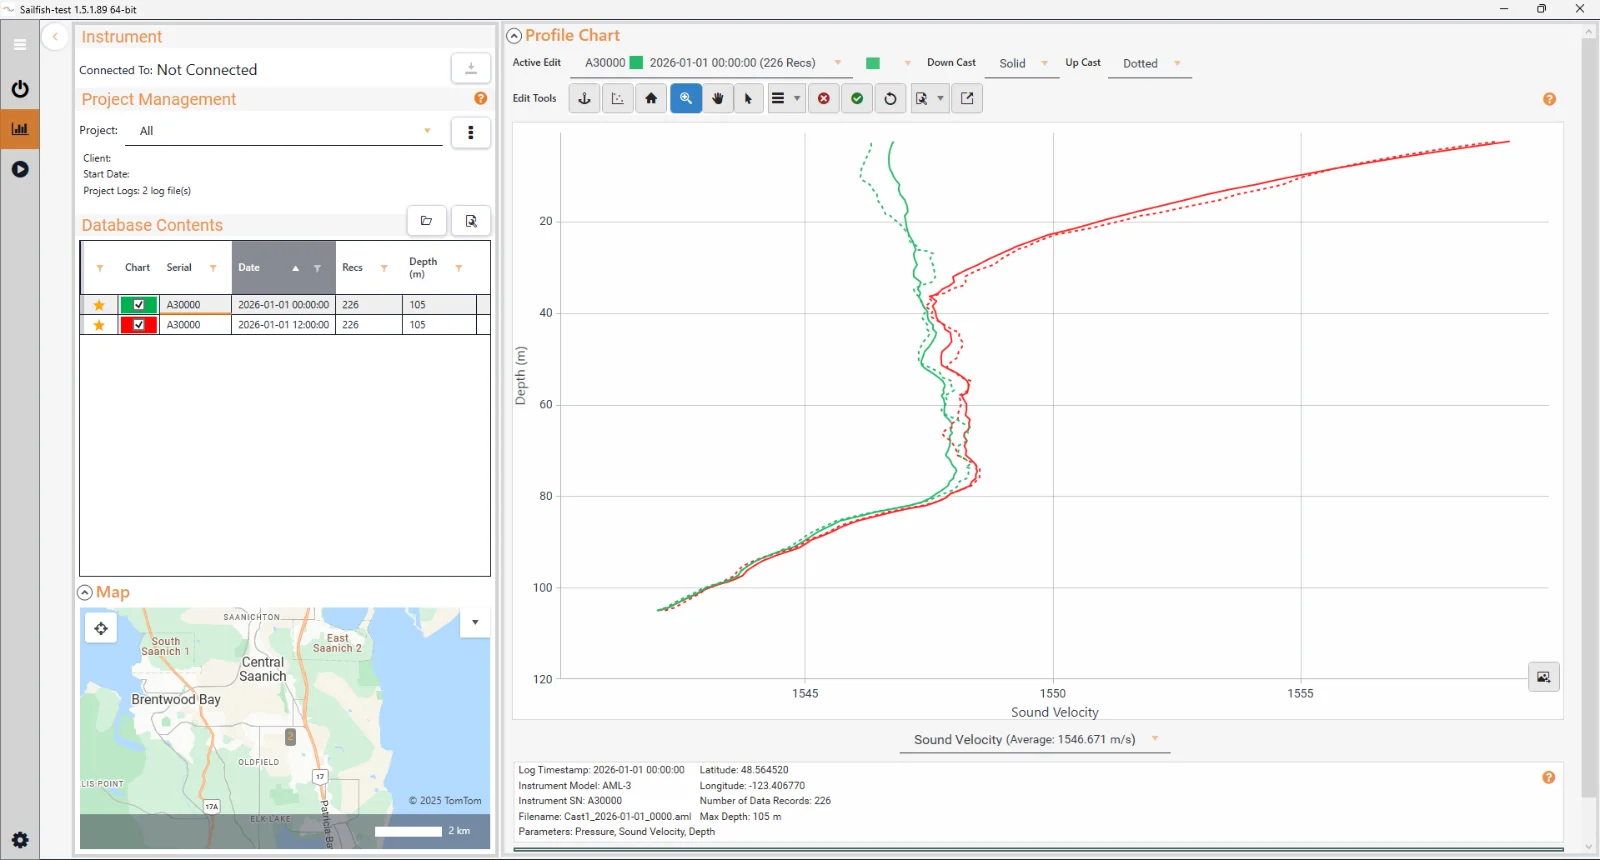The width and height of the screenshot is (1600, 860).
Task: Choose the pointer selection tool
Action: click(749, 98)
